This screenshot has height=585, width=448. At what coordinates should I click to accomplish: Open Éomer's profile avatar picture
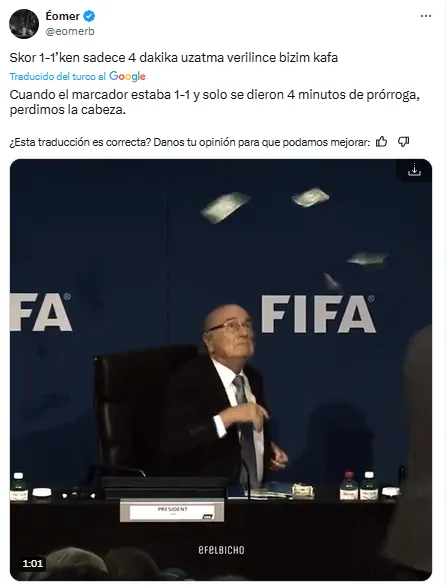24,24
